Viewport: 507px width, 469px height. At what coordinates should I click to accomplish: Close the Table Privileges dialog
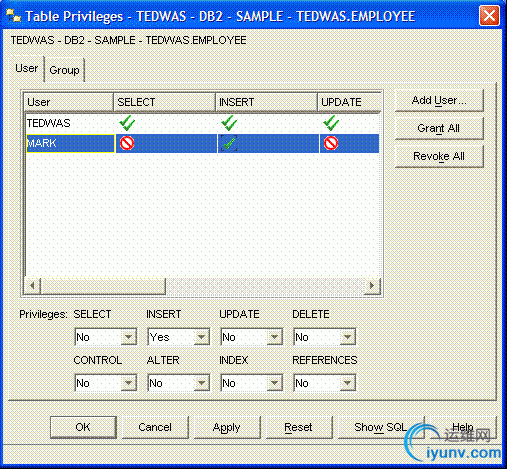click(x=489, y=16)
